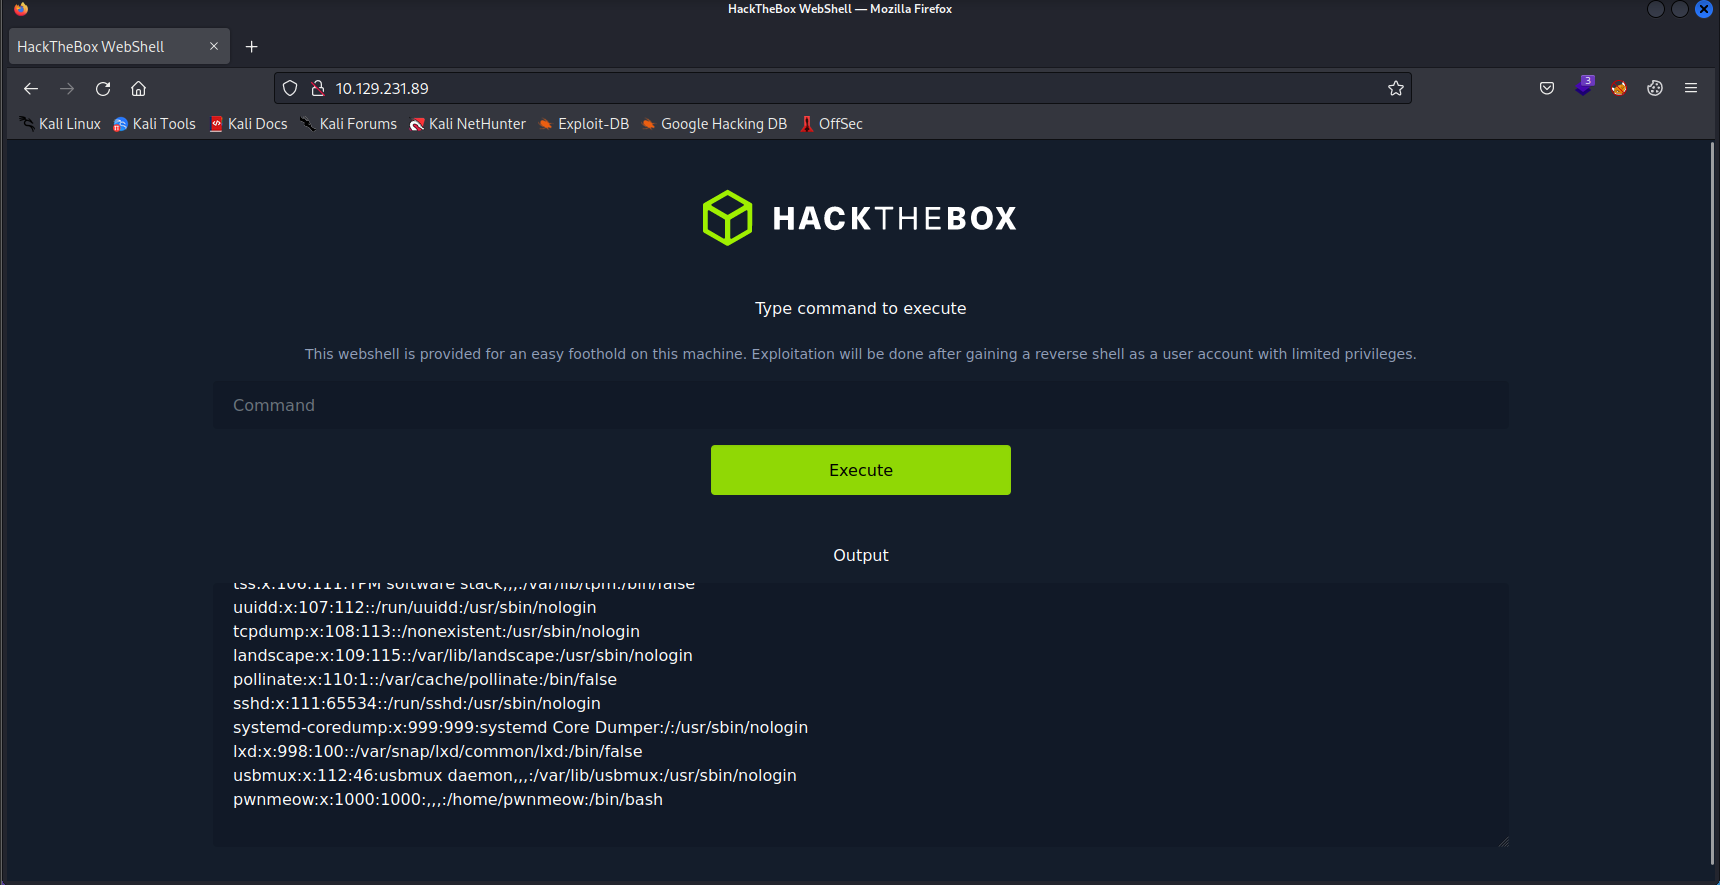Open the Google Hacking DB bookmark

(x=715, y=124)
